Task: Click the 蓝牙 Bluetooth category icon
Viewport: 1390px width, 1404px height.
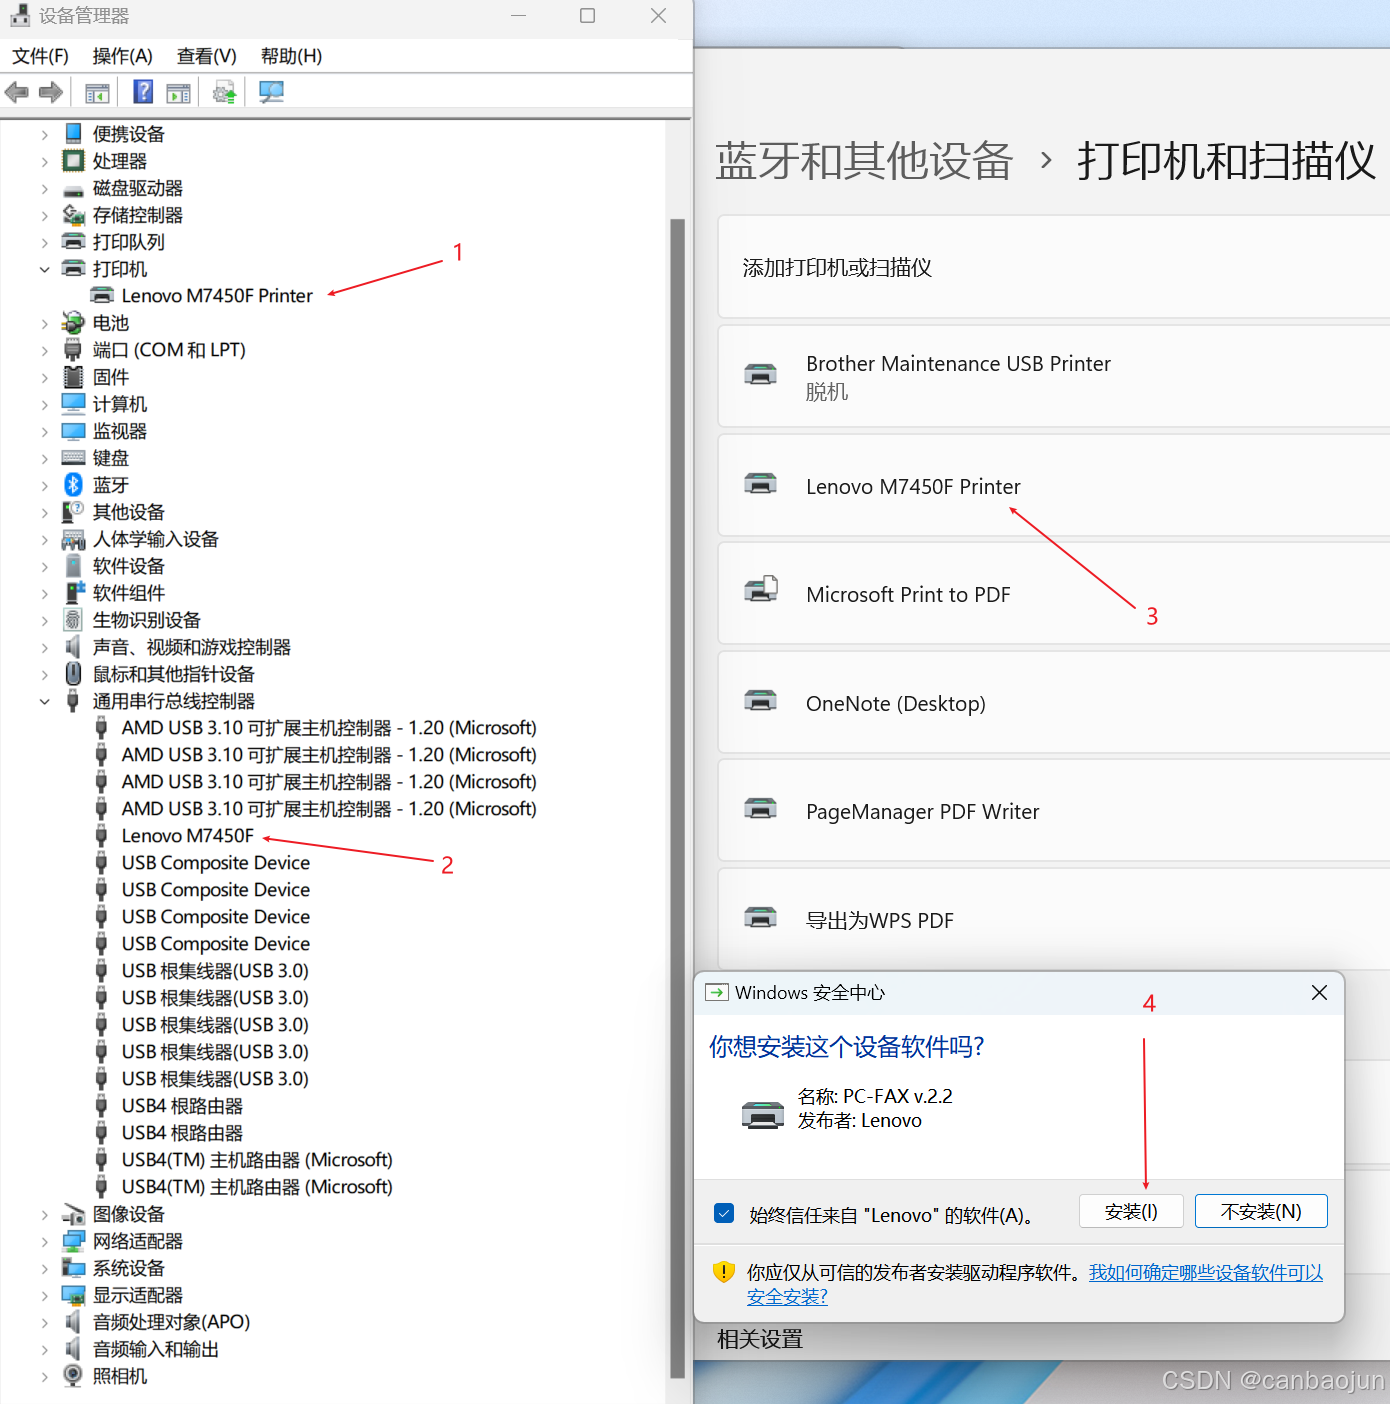Action: coord(73,485)
